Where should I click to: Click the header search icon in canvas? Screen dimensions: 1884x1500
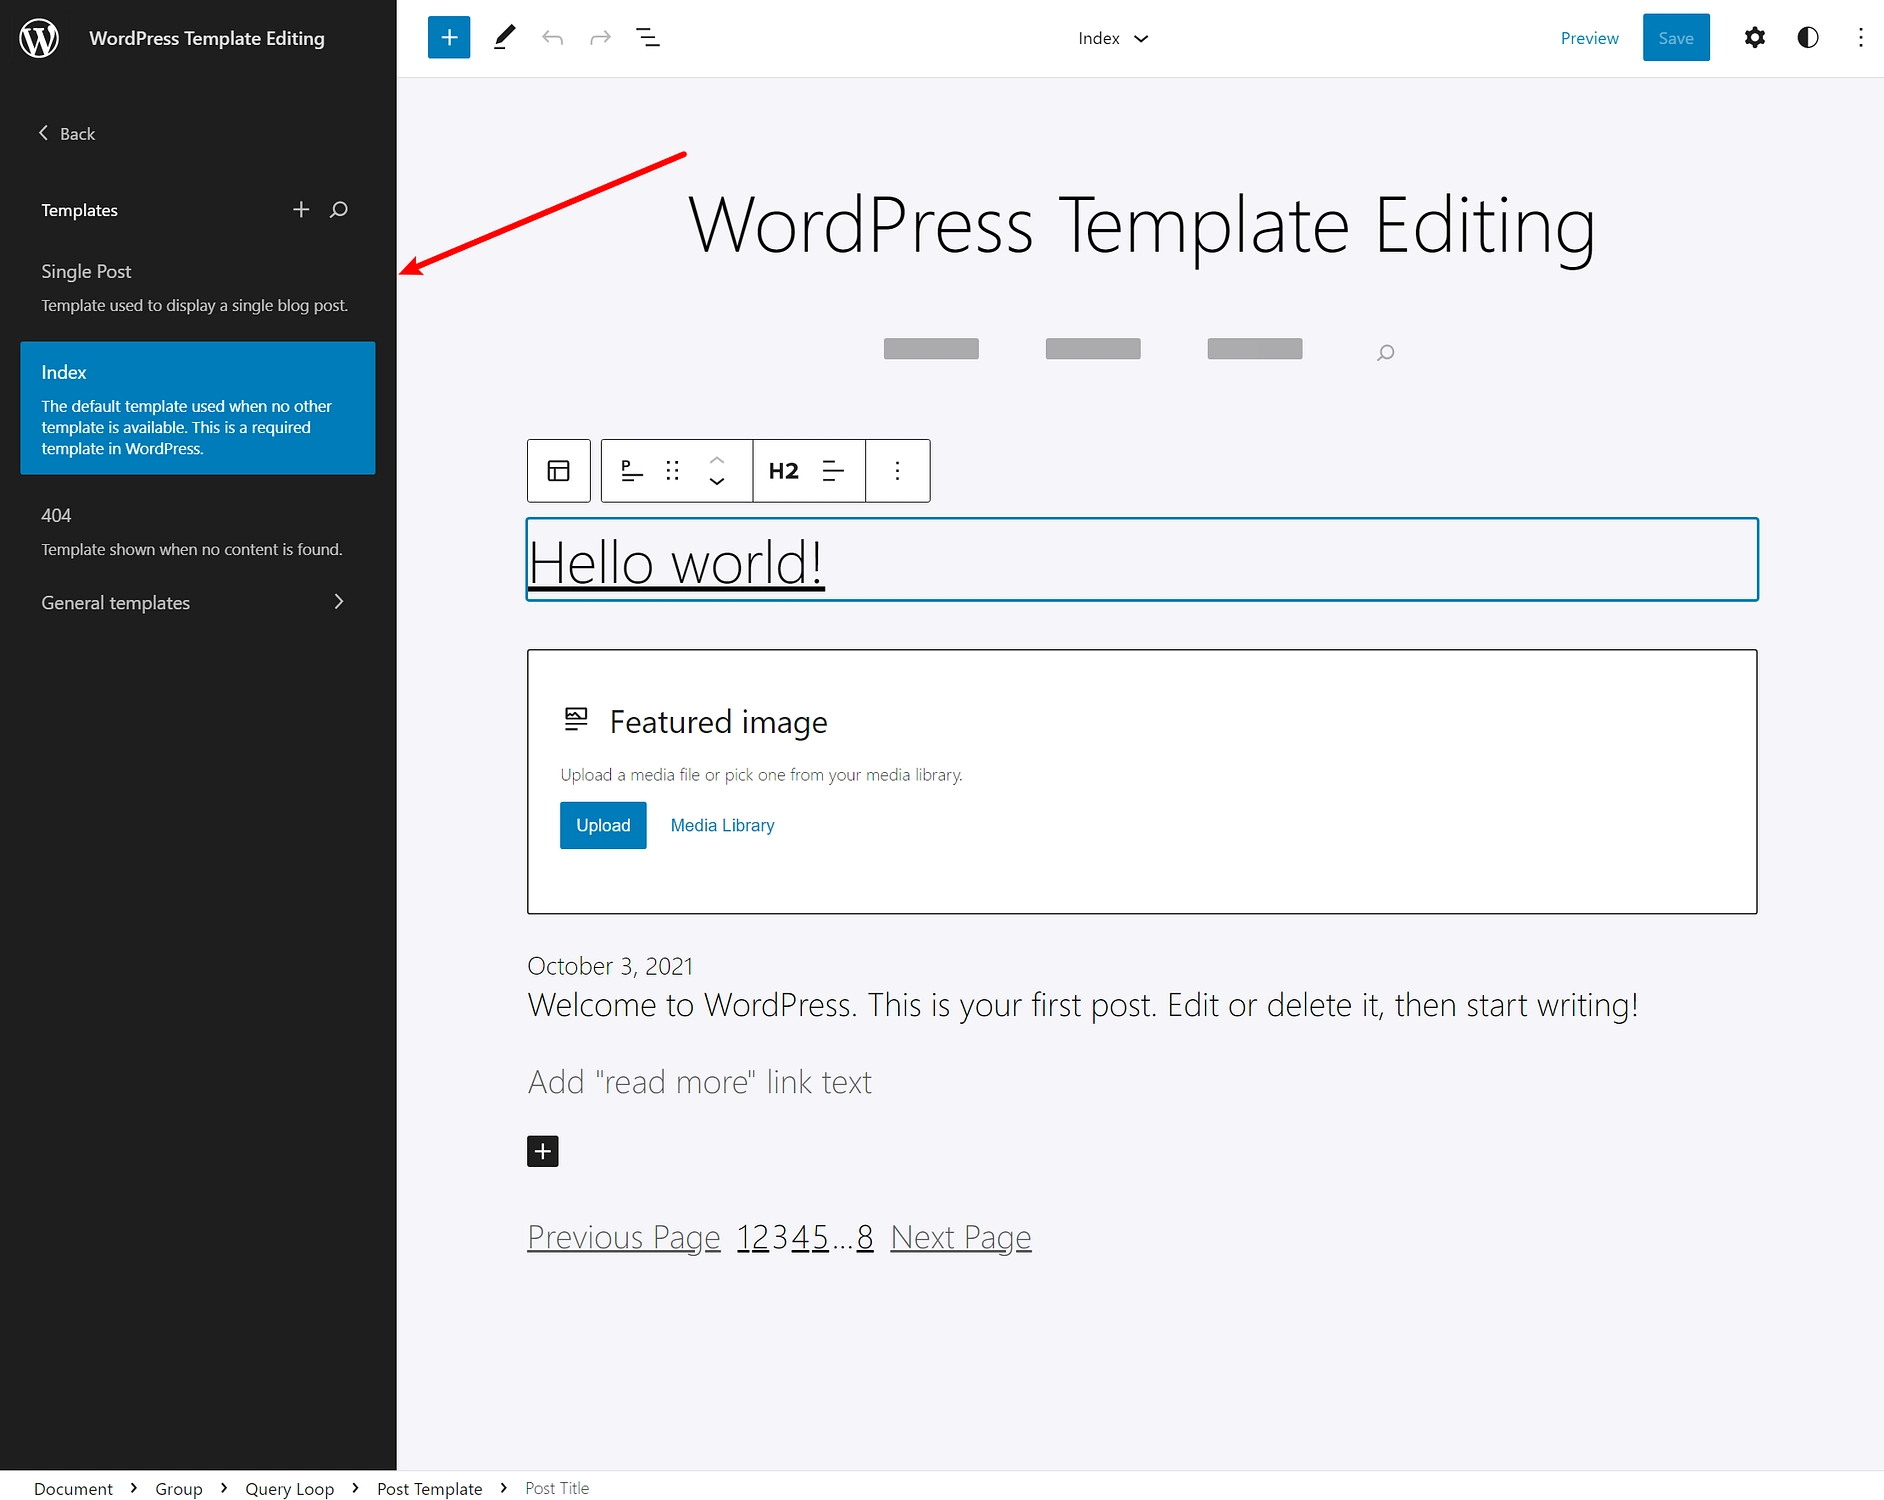(x=1385, y=352)
